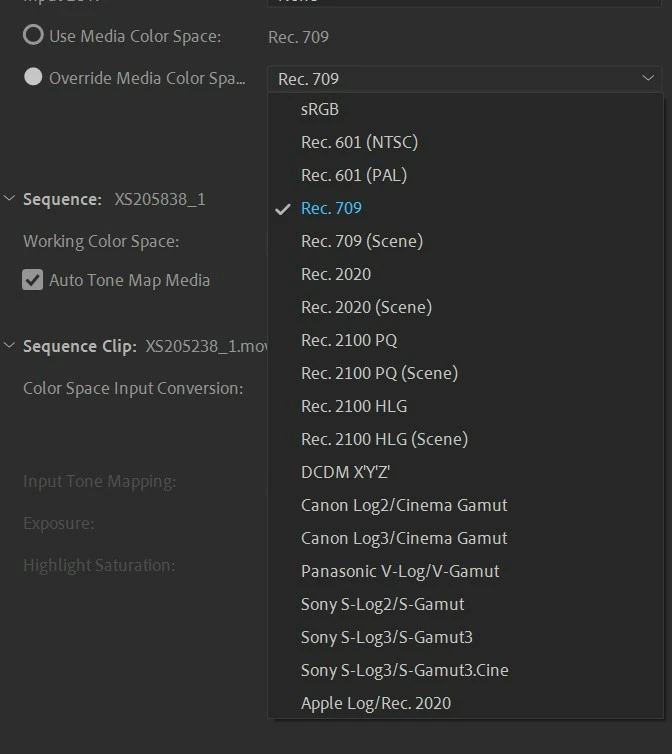672x754 pixels.
Task: Click clip name XS205238_1.mov
Action: tap(207, 346)
